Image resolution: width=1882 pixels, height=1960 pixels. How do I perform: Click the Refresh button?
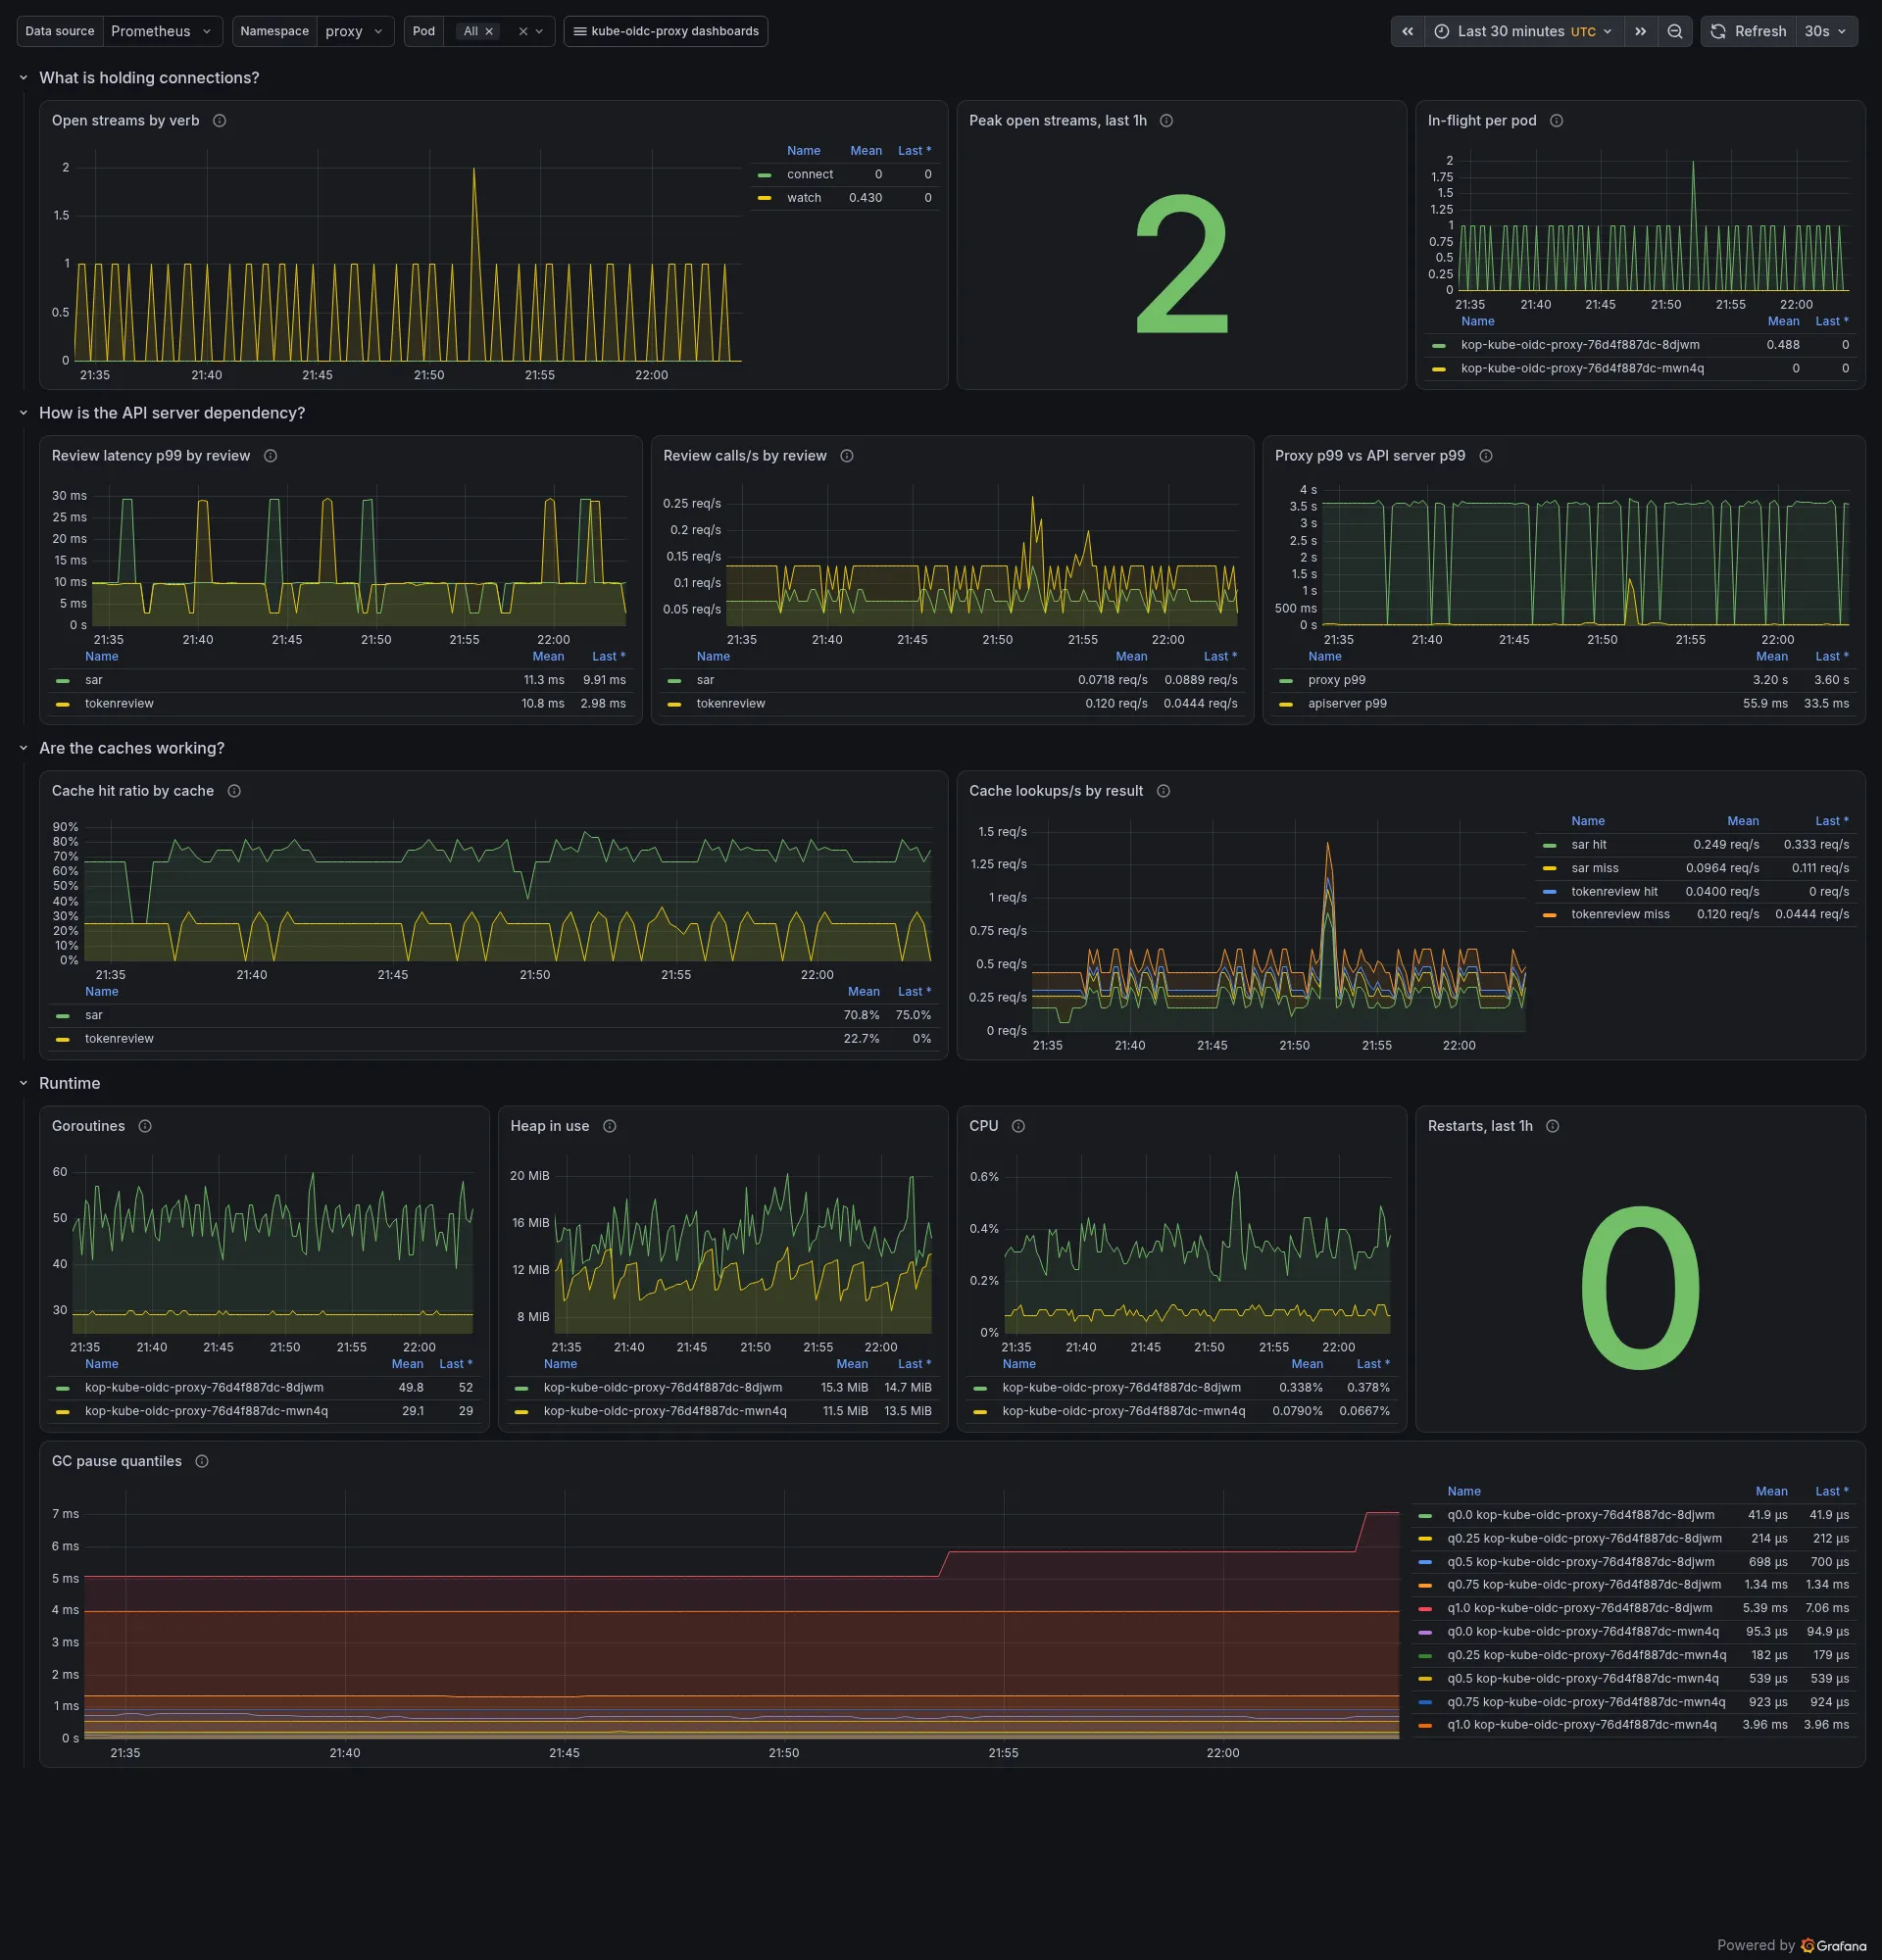pyautogui.click(x=1749, y=31)
